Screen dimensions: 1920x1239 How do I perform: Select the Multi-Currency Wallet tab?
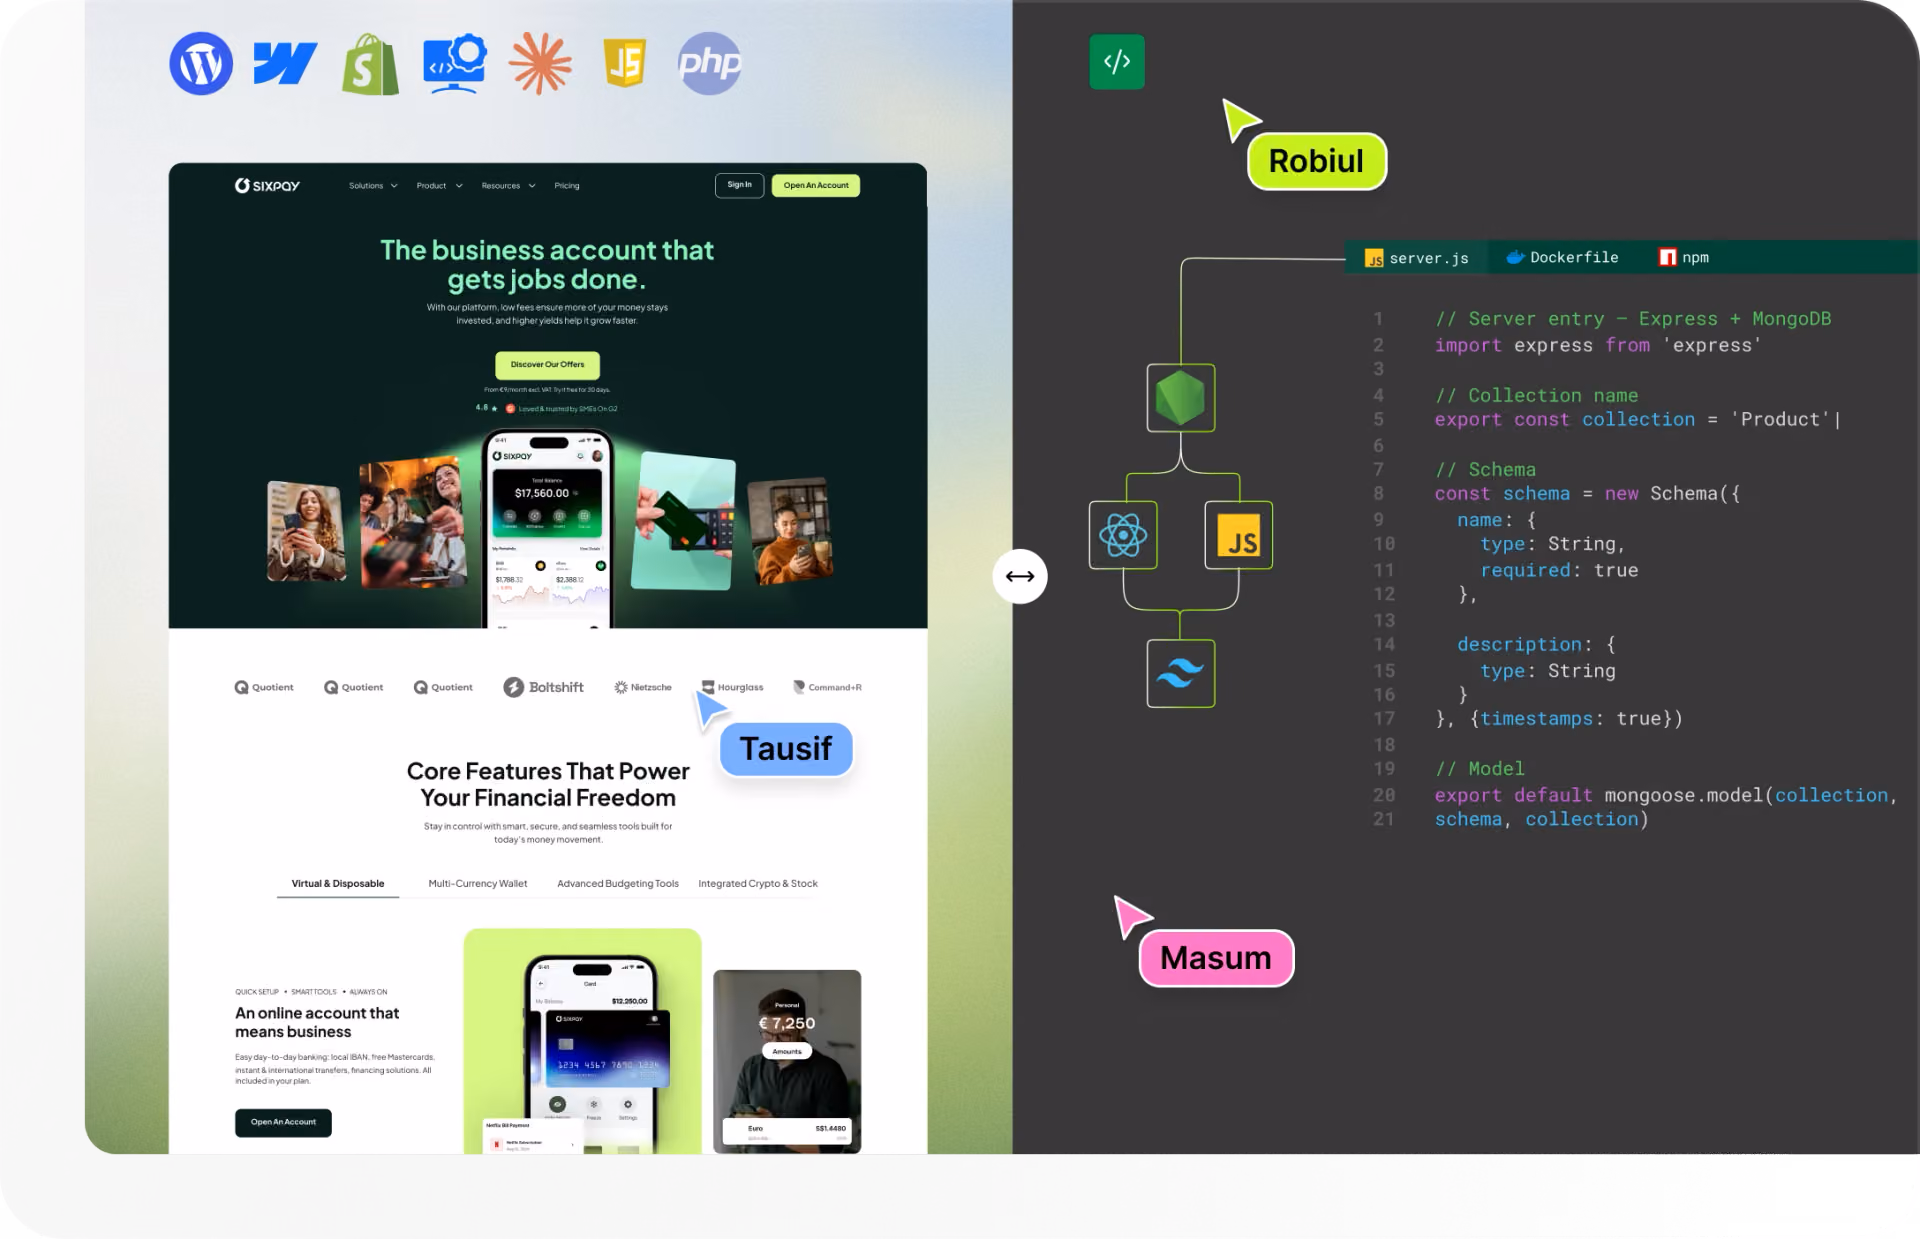point(478,884)
